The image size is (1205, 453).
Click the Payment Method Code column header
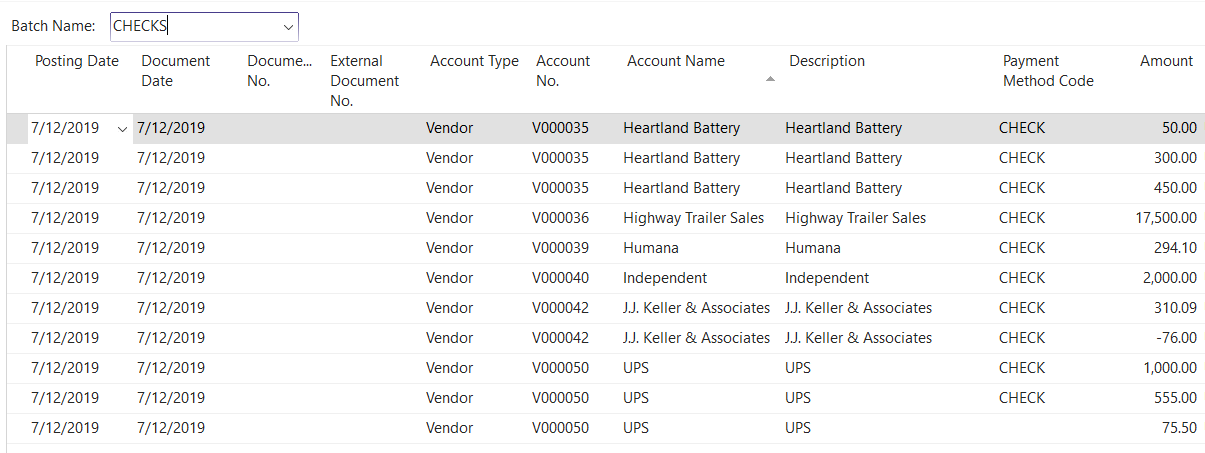1047,71
